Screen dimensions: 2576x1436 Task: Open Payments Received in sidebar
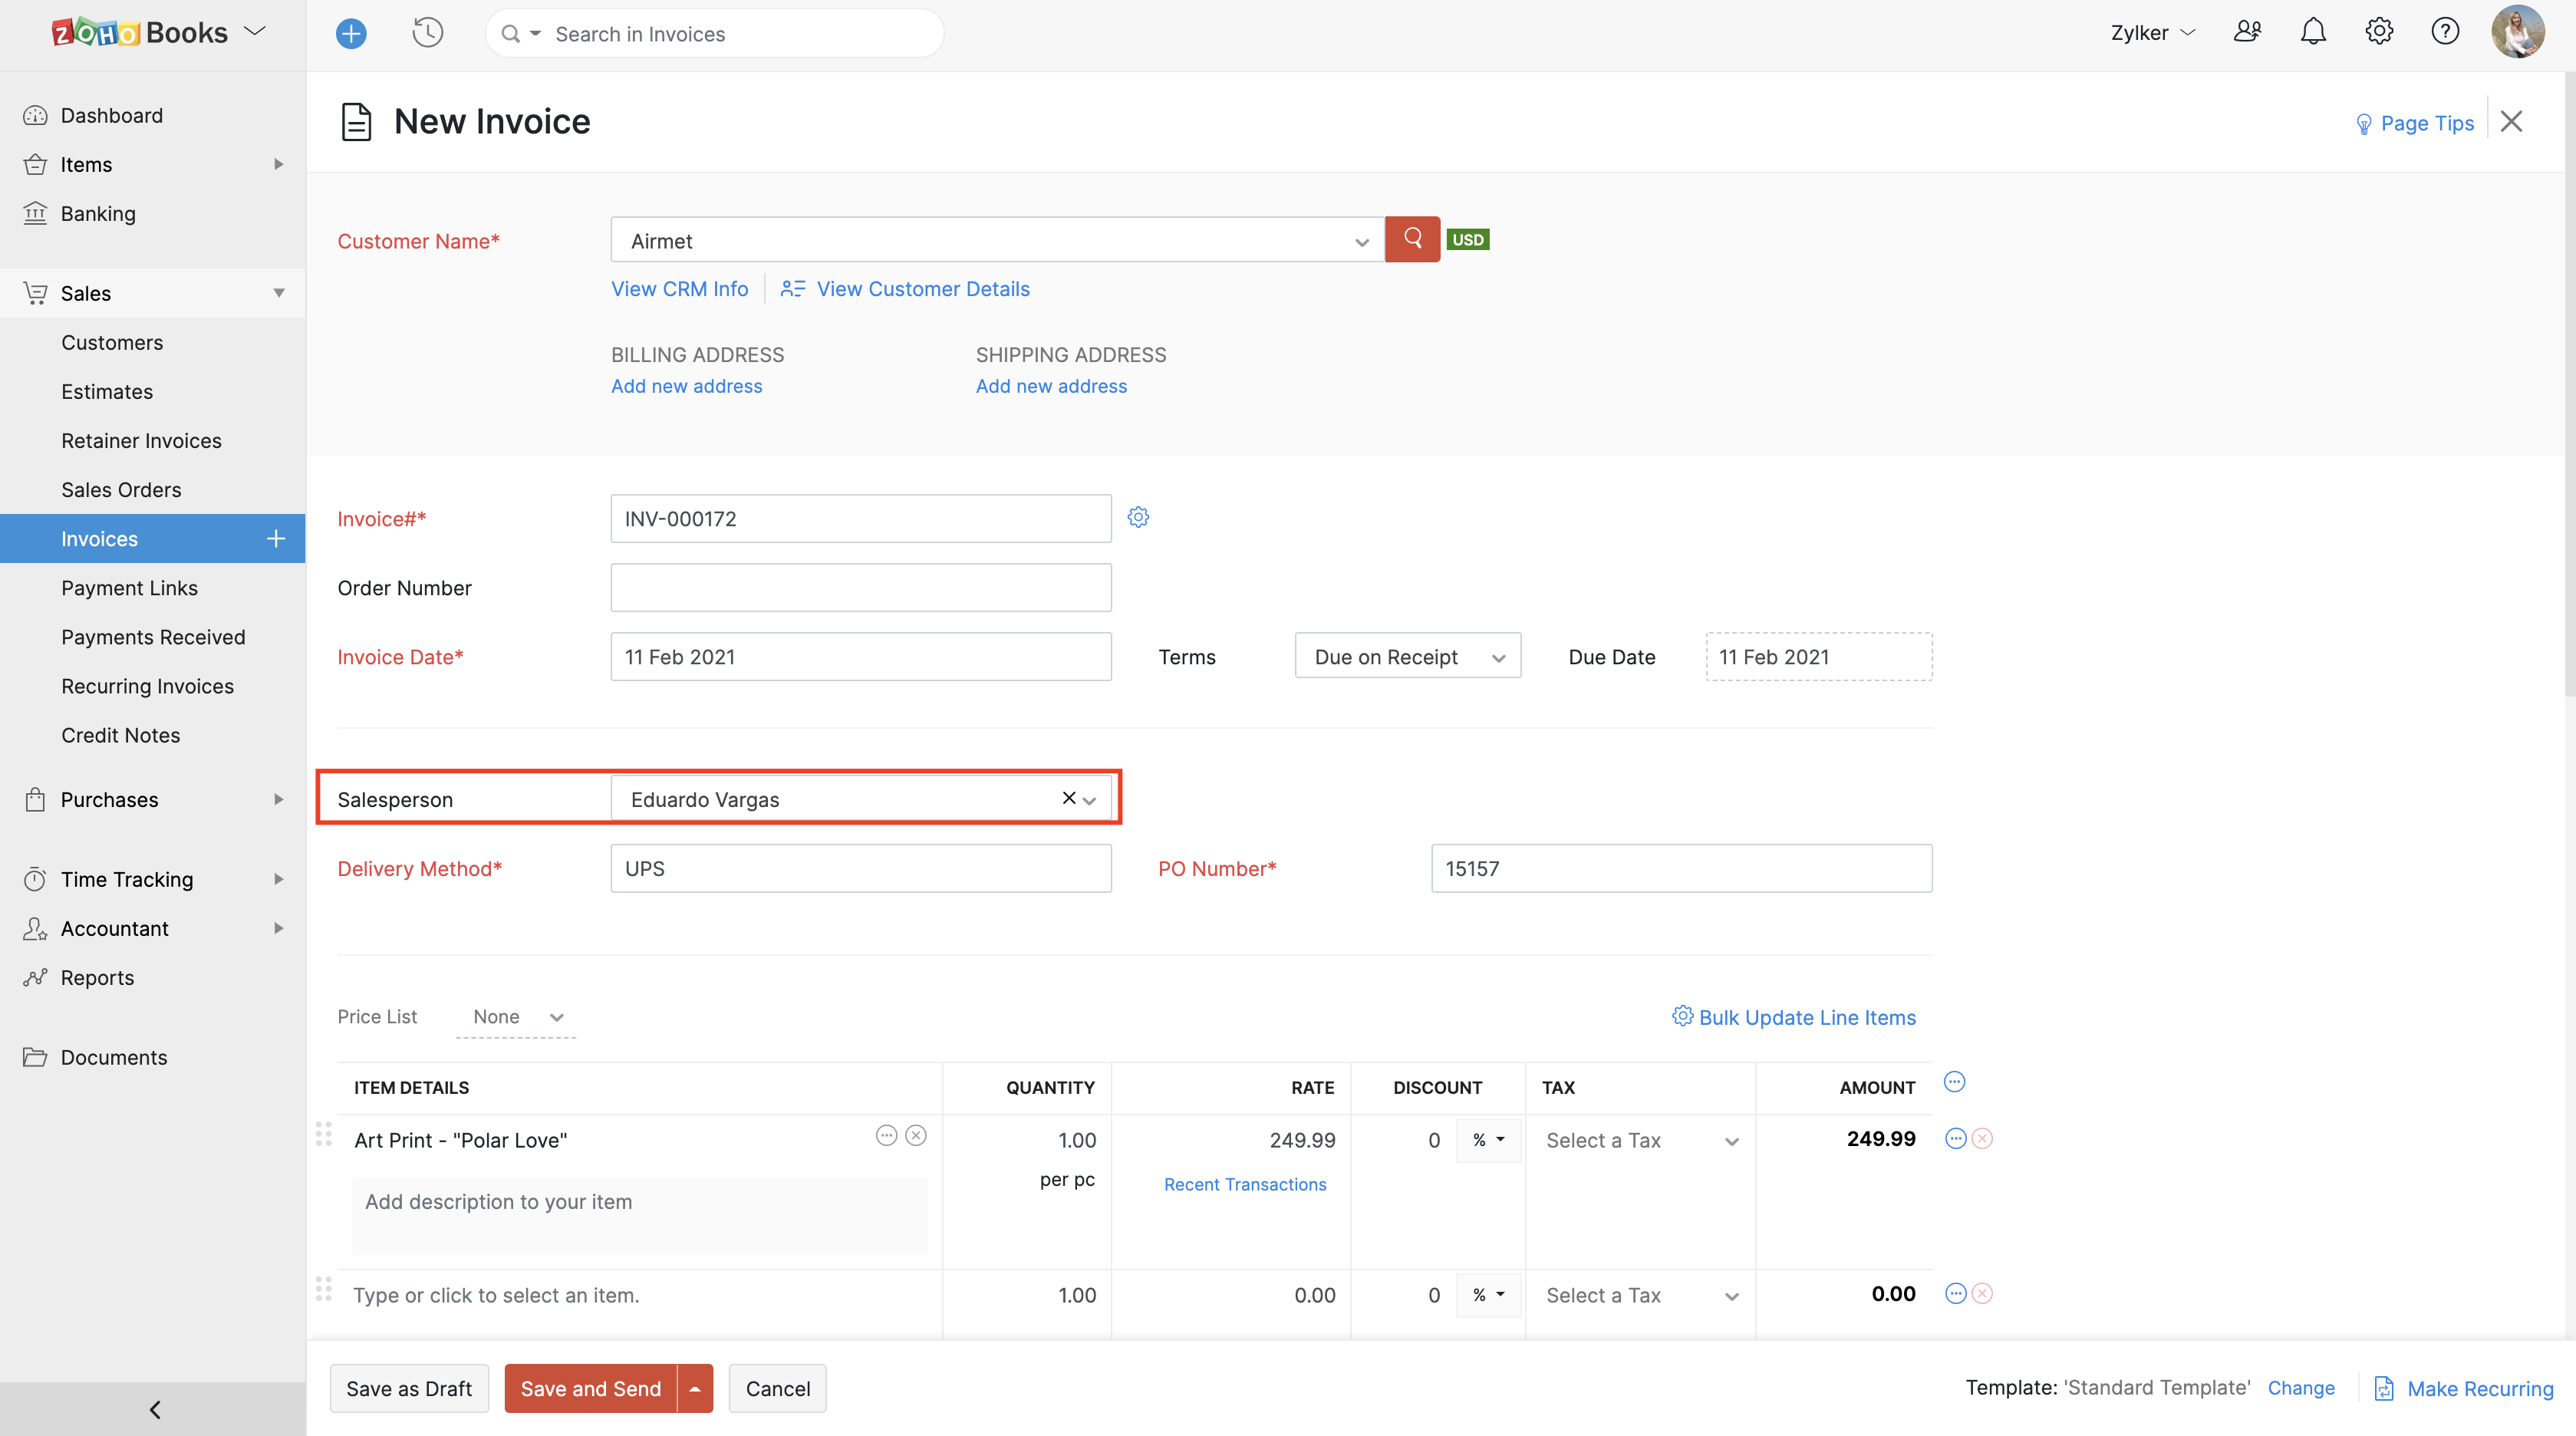153,637
